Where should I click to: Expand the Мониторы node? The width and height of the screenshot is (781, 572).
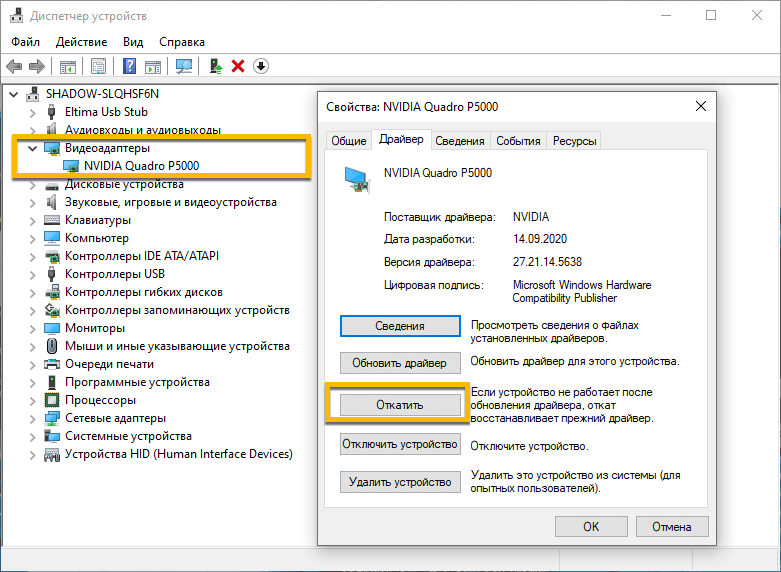pos(32,329)
